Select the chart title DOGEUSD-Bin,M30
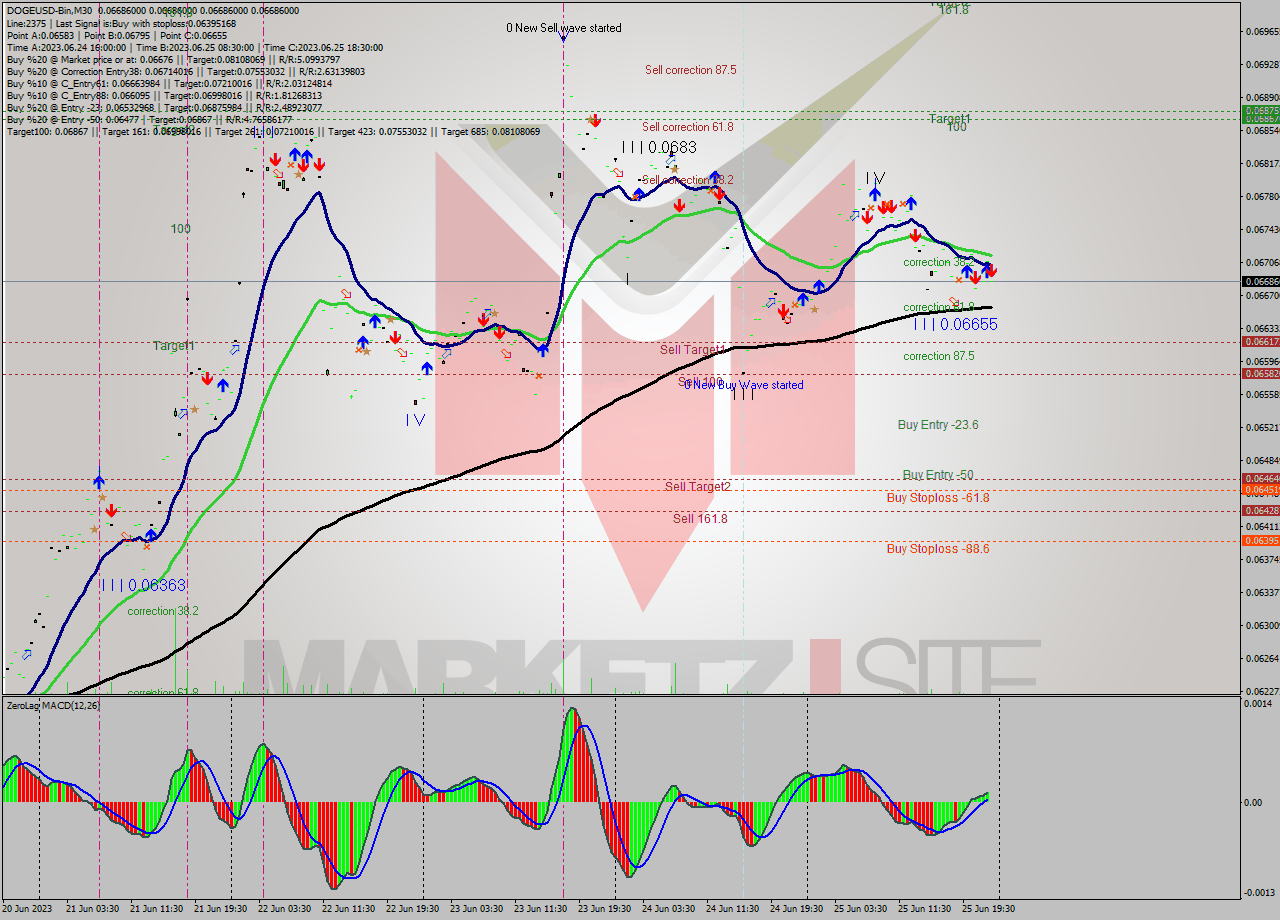 50,10
